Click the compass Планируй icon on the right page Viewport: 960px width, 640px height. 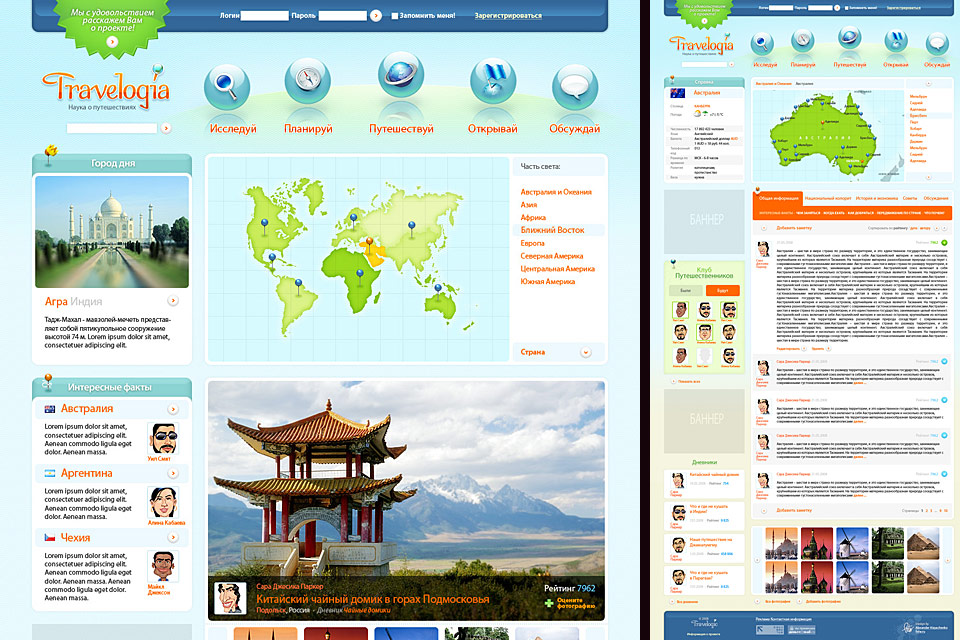[x=802, y=41]
